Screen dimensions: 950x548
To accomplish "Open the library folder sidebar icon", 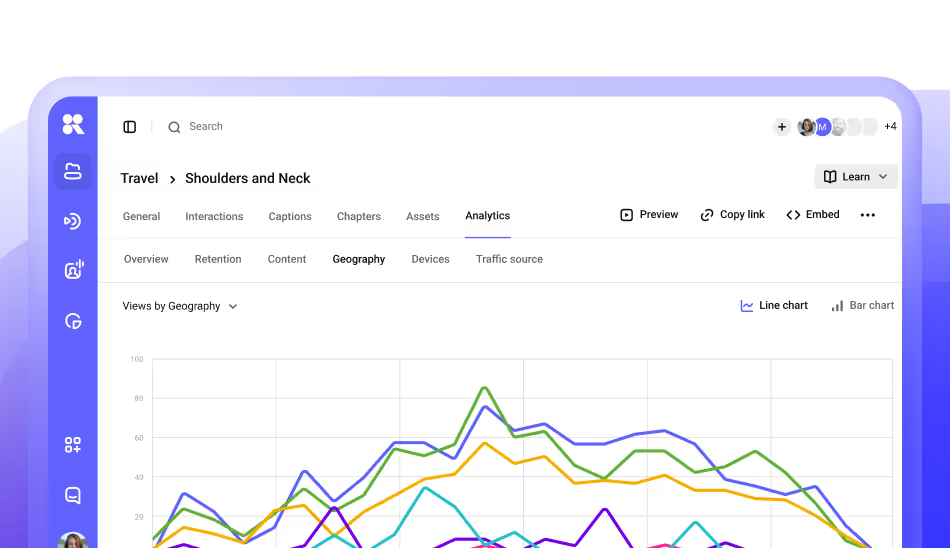I will coord(73,172).
